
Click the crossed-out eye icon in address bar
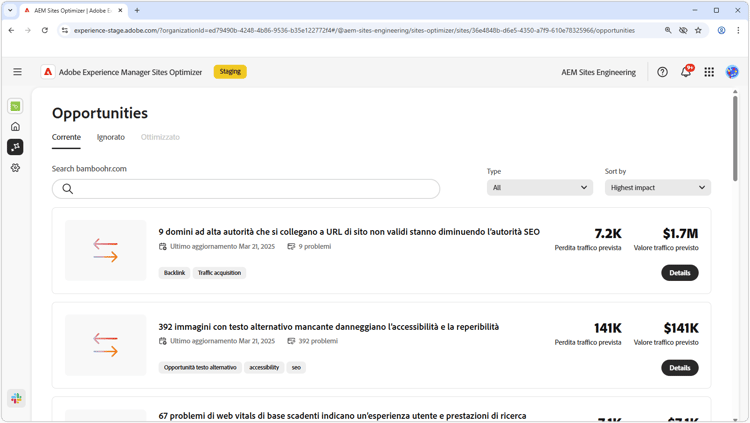pyautogui.click(x=683, y=30)
